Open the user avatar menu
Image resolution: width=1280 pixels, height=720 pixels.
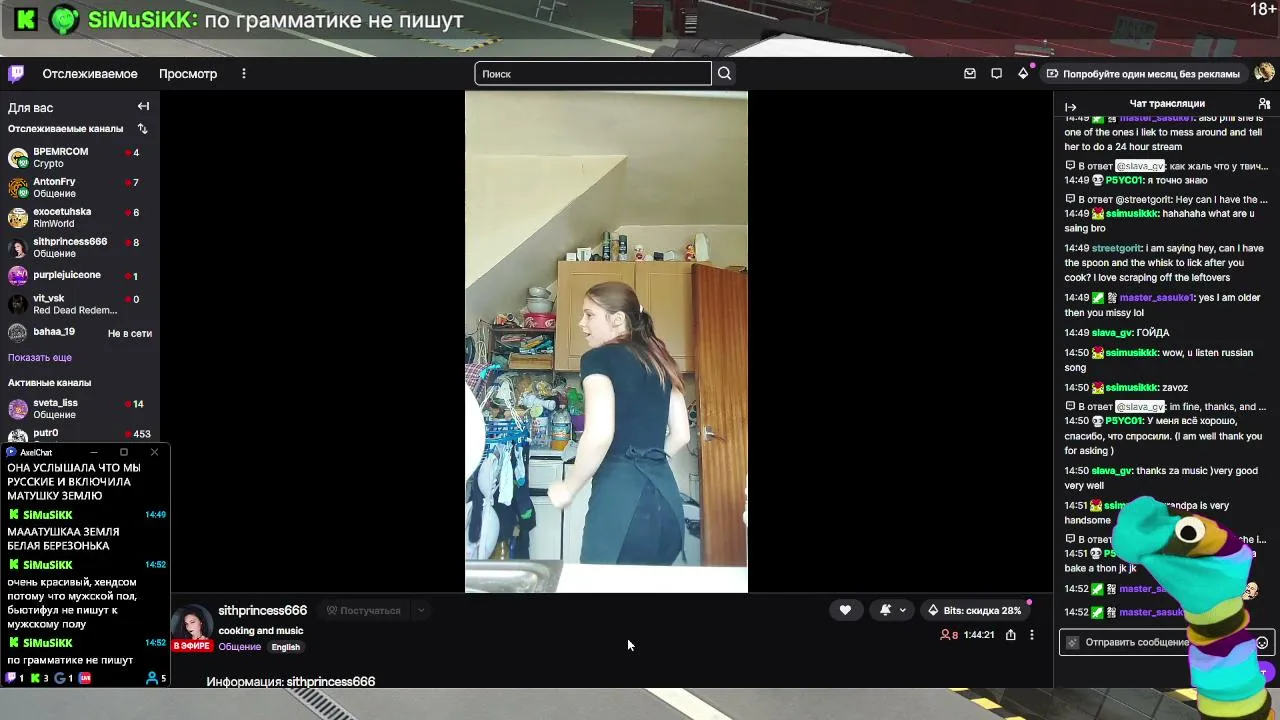pos(1264,73)
